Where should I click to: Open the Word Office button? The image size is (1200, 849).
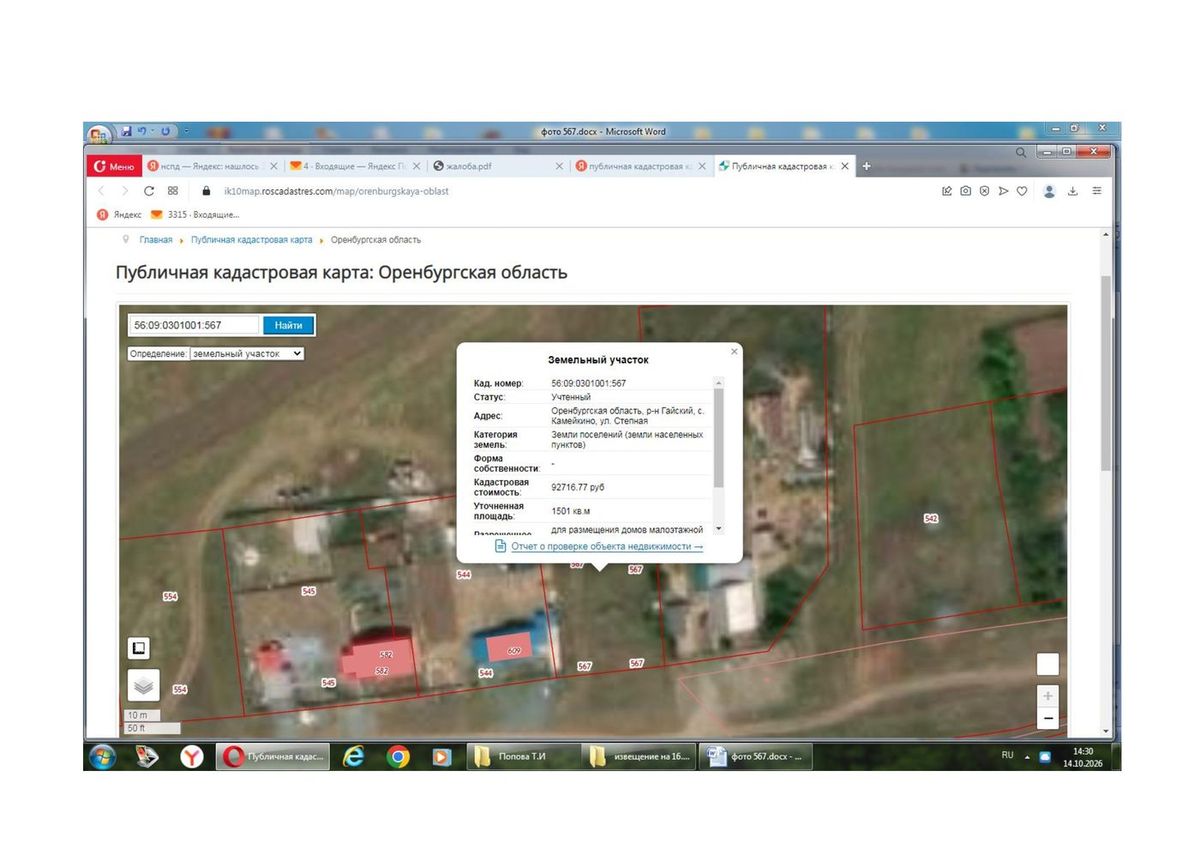click(x=99, y=133)
